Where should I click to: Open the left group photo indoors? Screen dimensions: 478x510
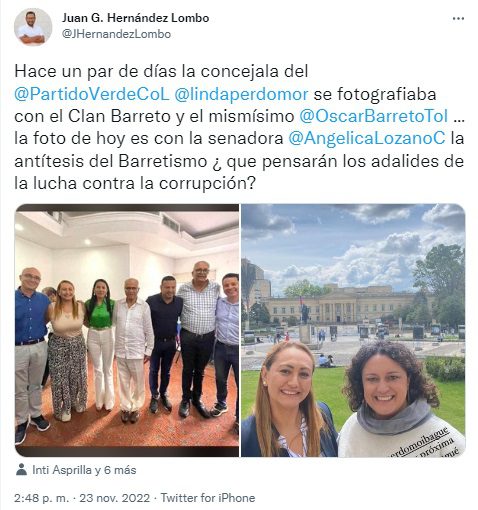[127, 330]
